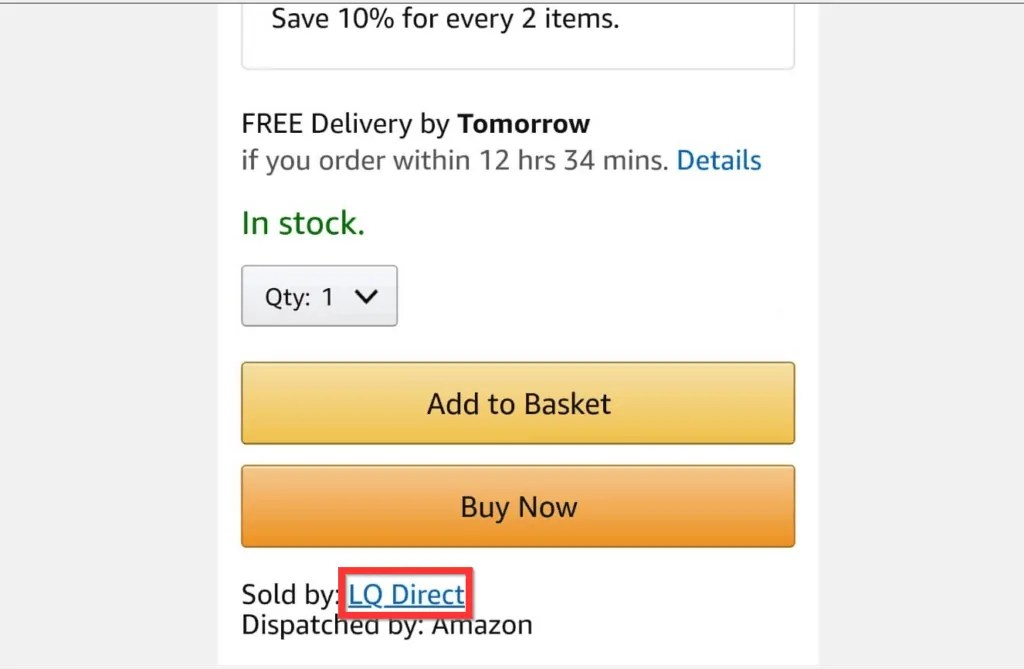Image resolution: width=1024 pixels, height=669 pixels.
Task: Click the Sold by label
Action: [288, 594]
